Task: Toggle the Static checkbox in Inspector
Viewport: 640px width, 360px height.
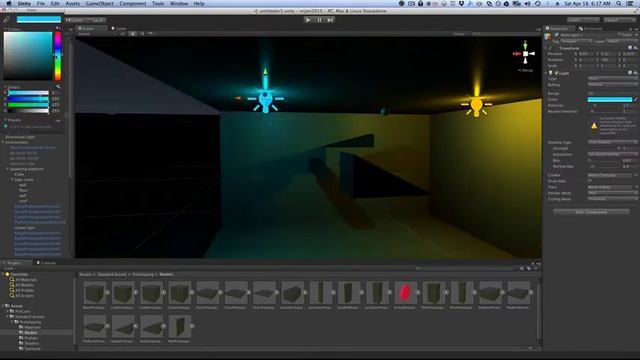Action: click(x=620, y=36)
